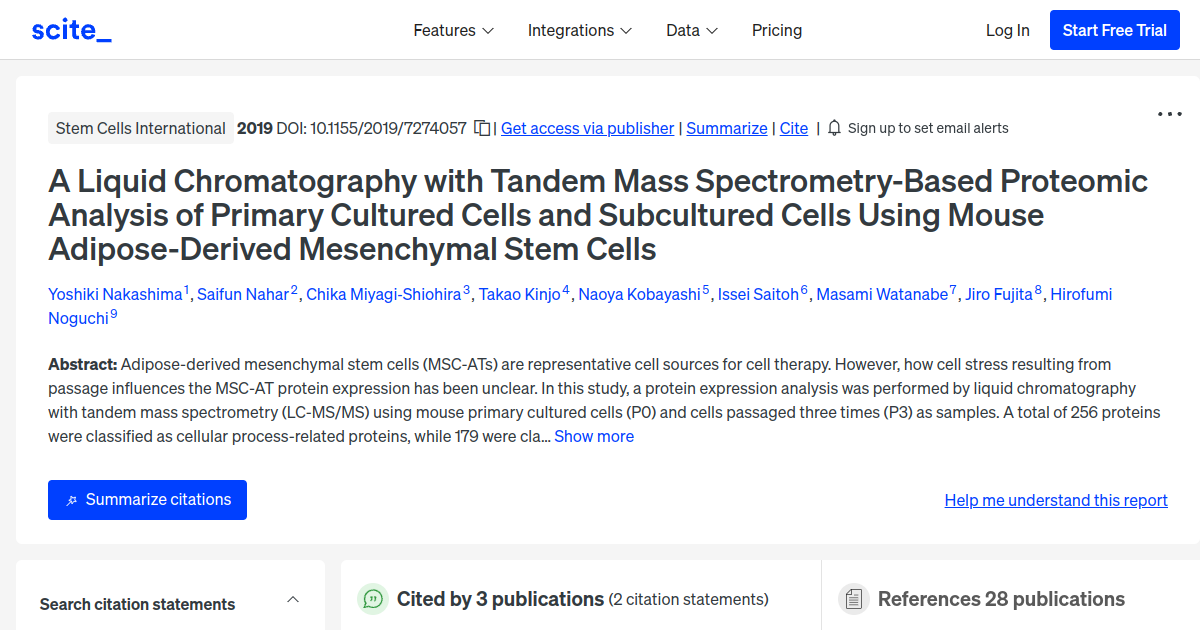Open the Cite link
Viewport: 1200px width, 630px height.
(793, 128)
